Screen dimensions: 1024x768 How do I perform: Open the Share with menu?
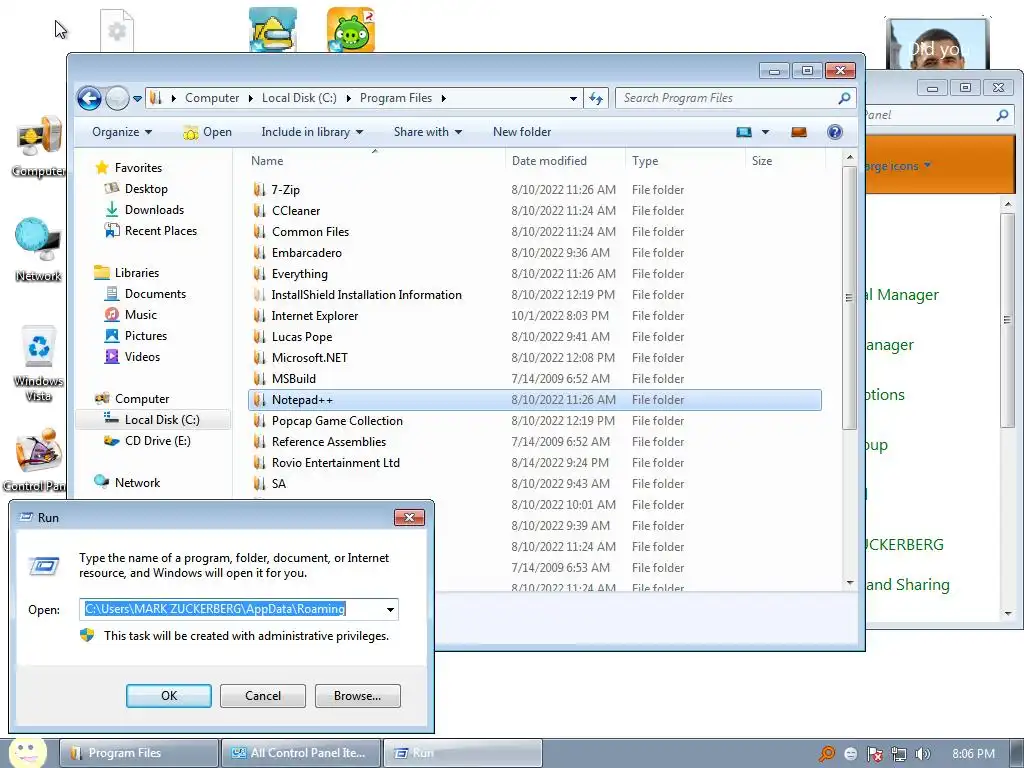[428, 132]
